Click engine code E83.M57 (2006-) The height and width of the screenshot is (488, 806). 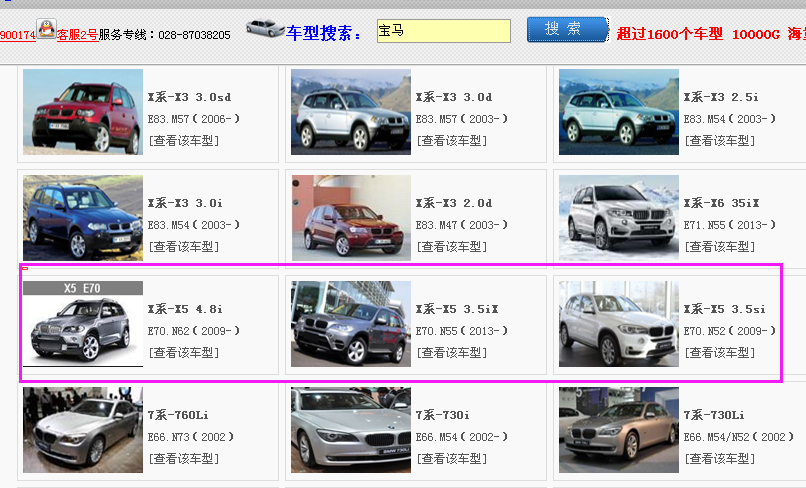click(x=194, y=119)
